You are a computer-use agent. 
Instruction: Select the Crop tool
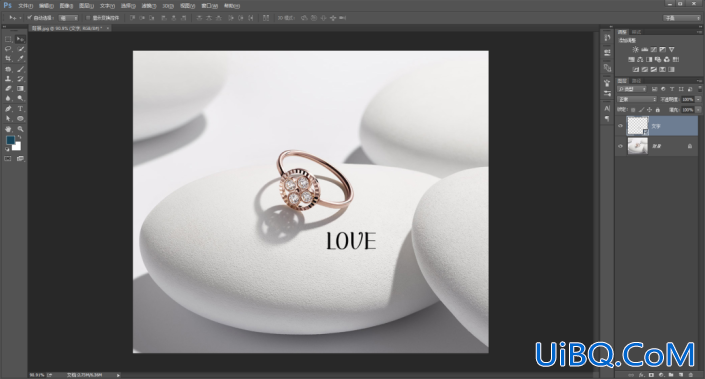8,59
